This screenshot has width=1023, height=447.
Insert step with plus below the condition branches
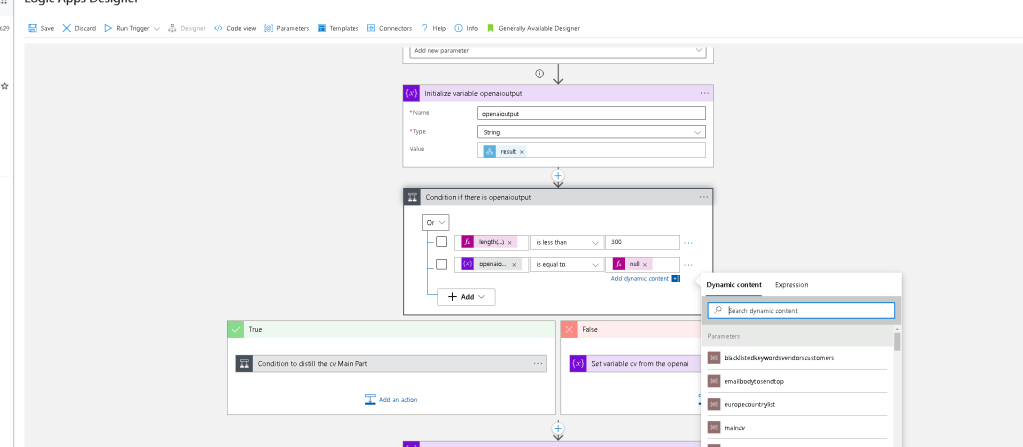pyautogui.click(x=558, y=428)
